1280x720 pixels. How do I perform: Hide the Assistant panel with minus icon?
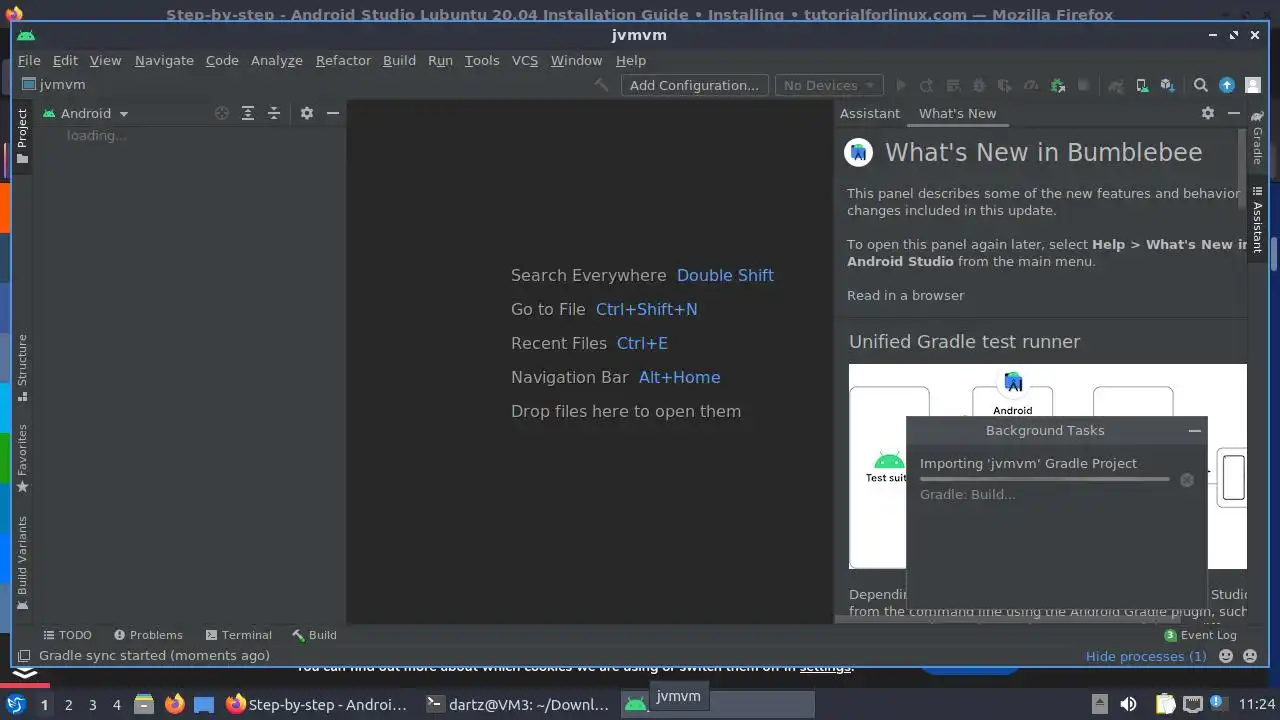[x=1234, y=113]
